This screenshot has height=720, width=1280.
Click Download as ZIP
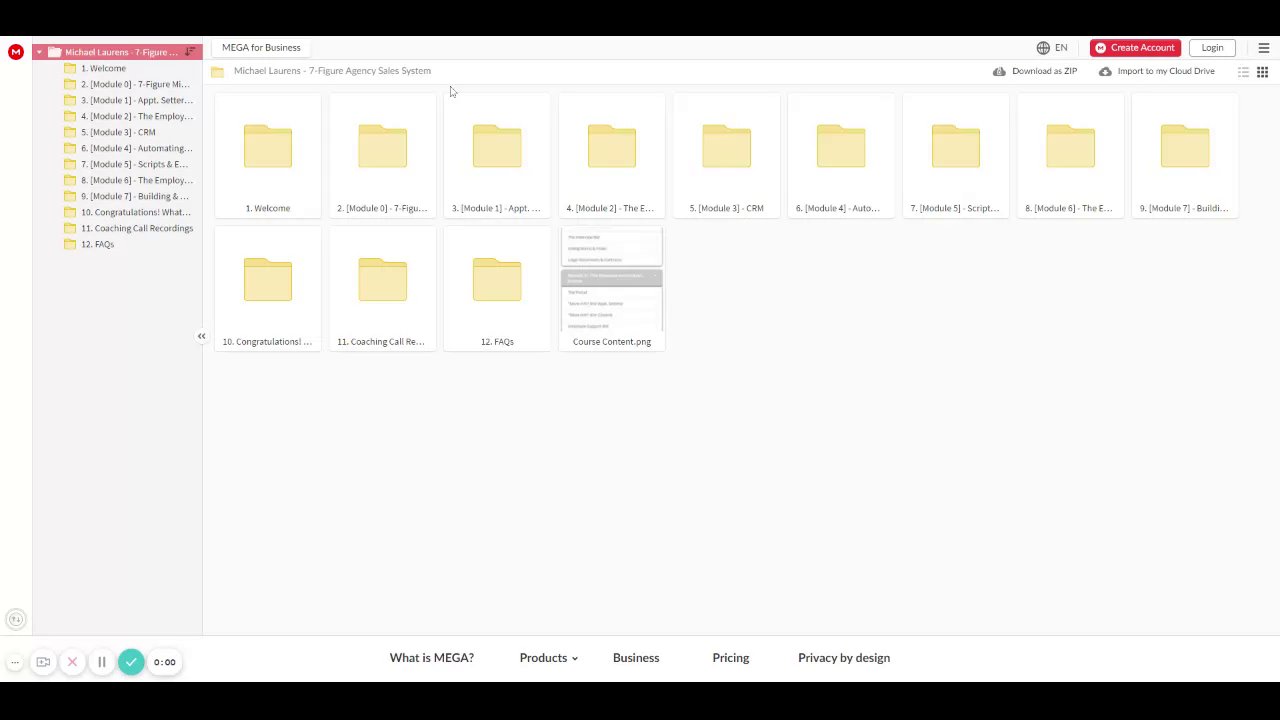[x=1035, y=71]
